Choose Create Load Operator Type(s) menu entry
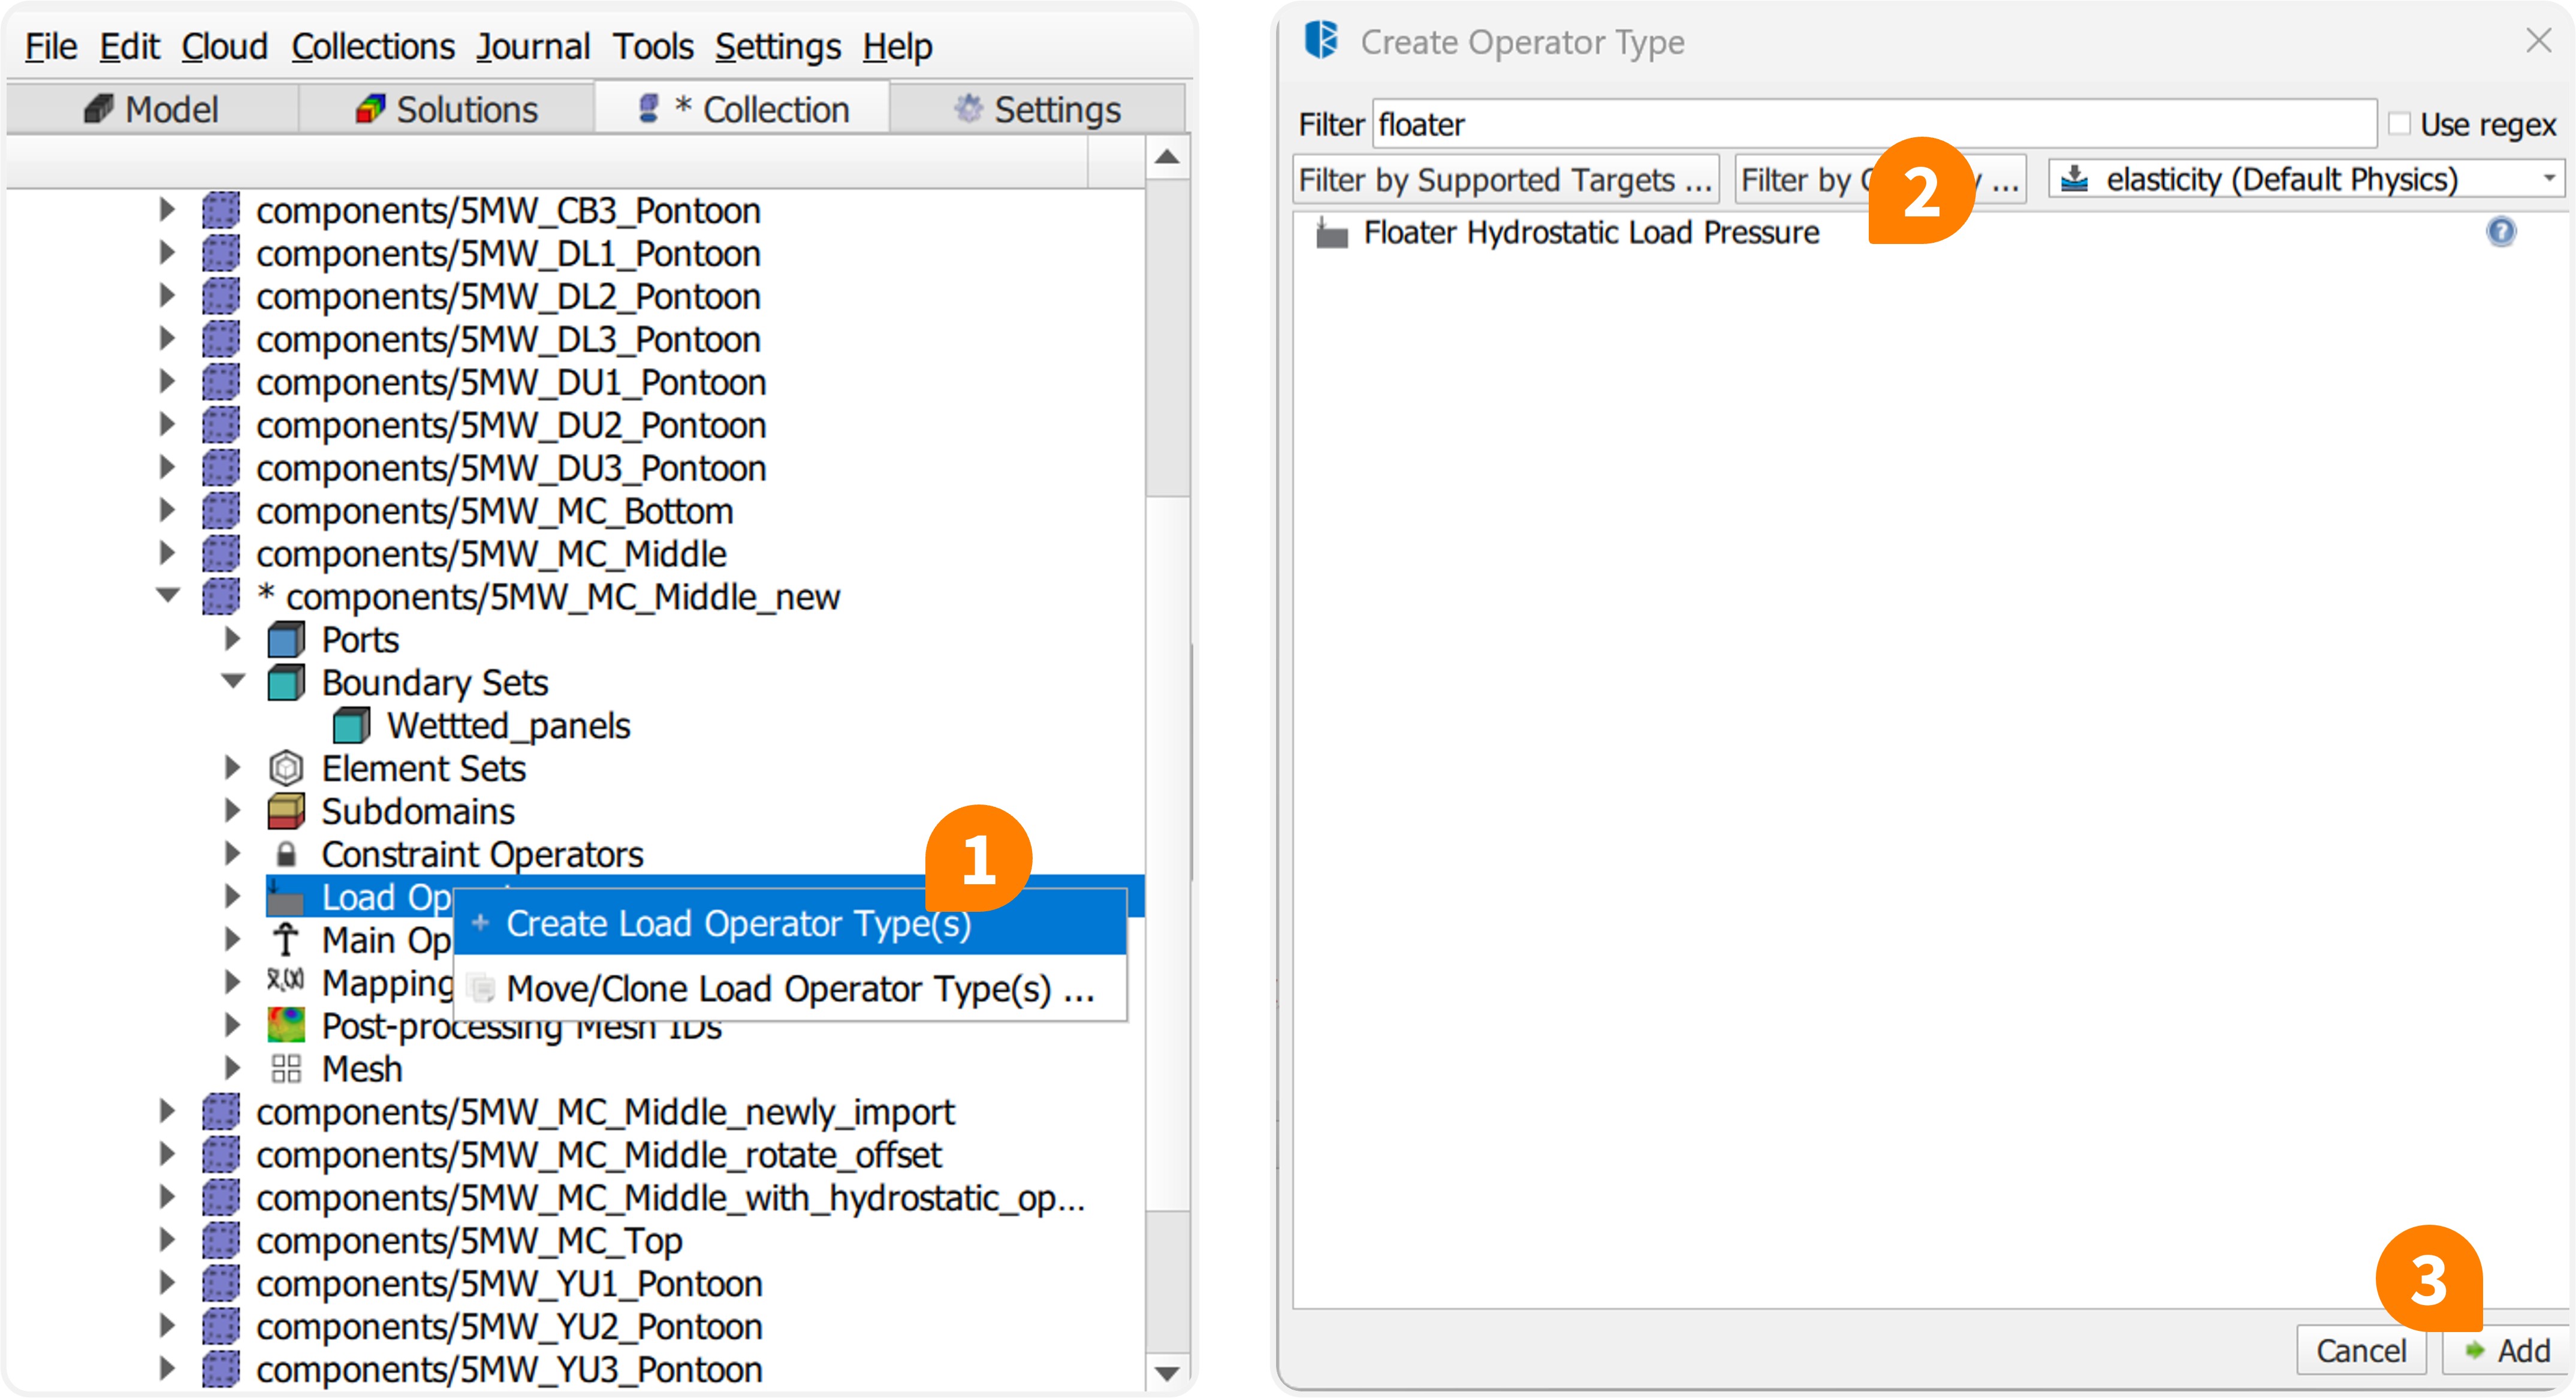 pyautogui.click(x=738, y=923)
